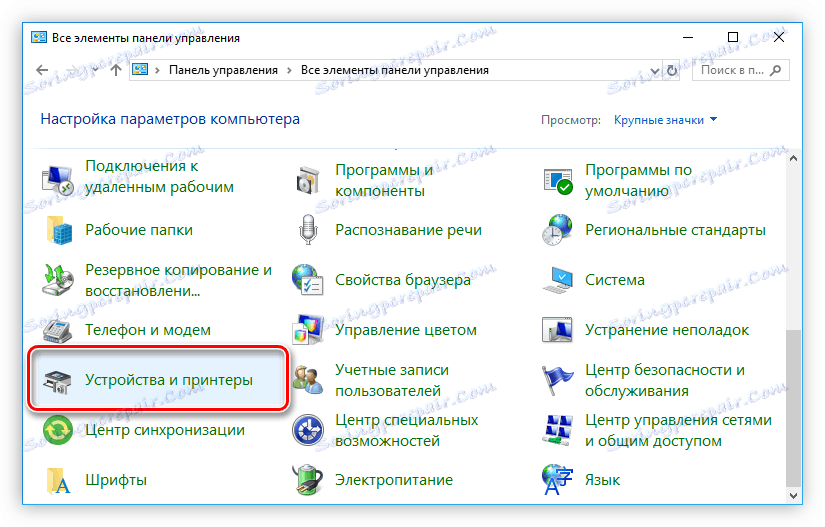Click the search magnifier icon

[x=775, y=70]
